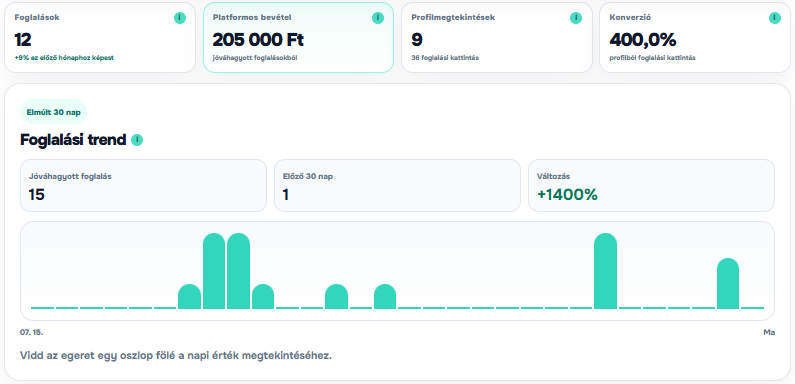Click the 07. 15. axis date label
Screen dimensions: 795x384
point(31,332)
